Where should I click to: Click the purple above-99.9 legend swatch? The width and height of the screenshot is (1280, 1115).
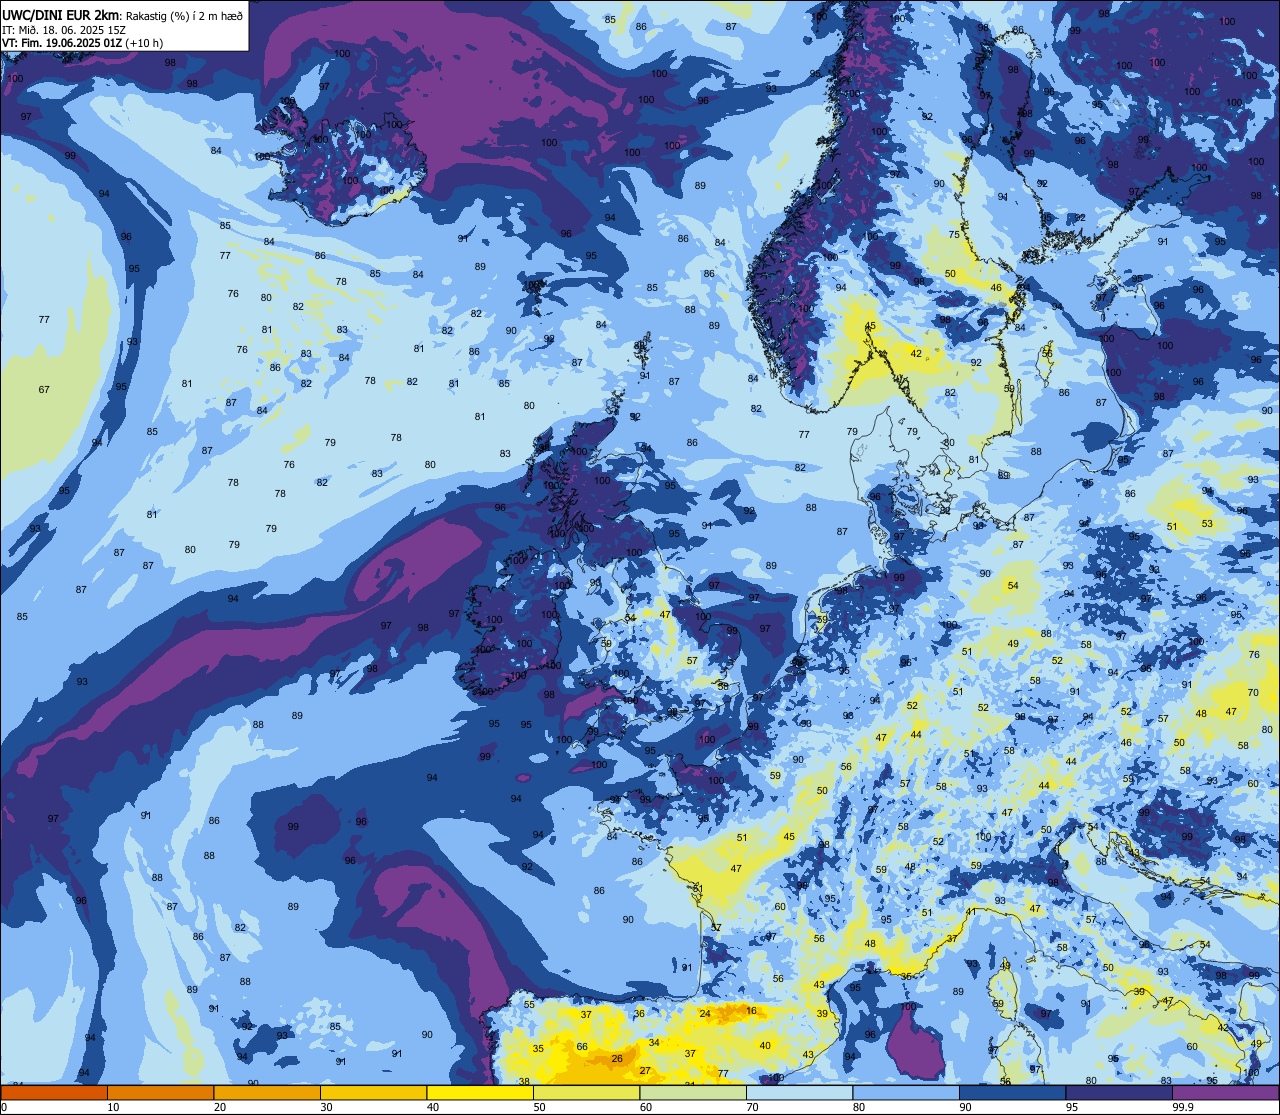point(1226,1092)
